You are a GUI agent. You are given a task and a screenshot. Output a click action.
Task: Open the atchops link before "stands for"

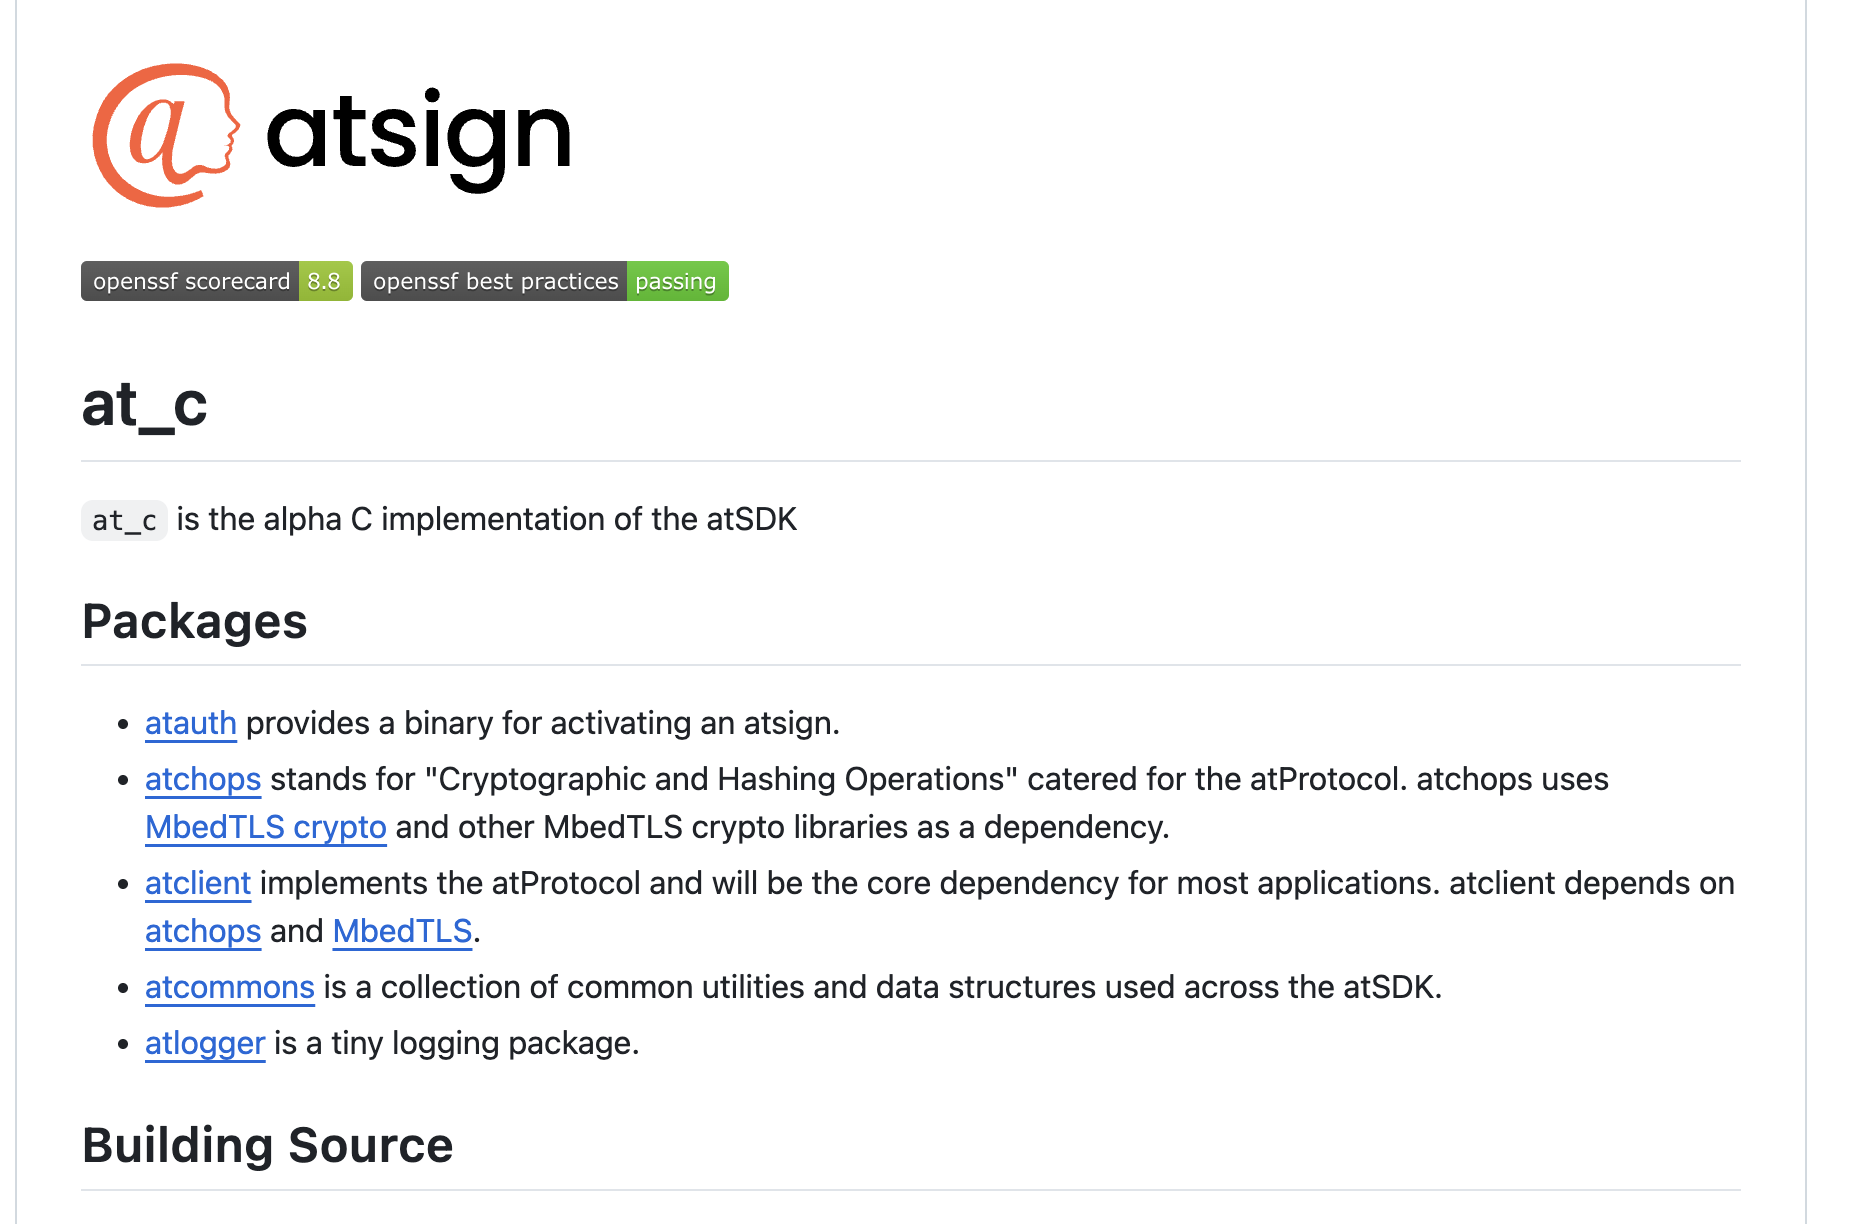(203, 779)
